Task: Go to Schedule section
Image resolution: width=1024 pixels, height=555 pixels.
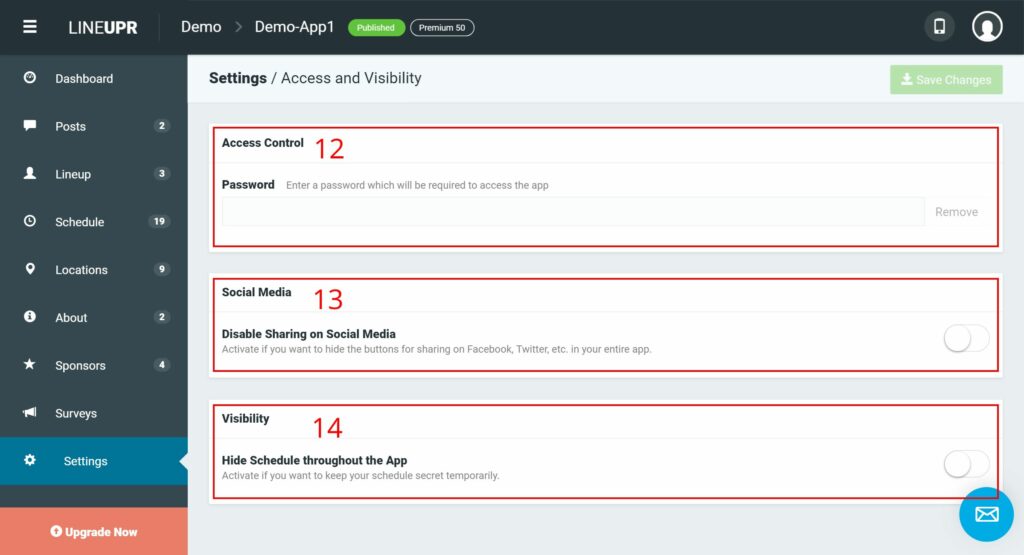Action: point(93,222)
